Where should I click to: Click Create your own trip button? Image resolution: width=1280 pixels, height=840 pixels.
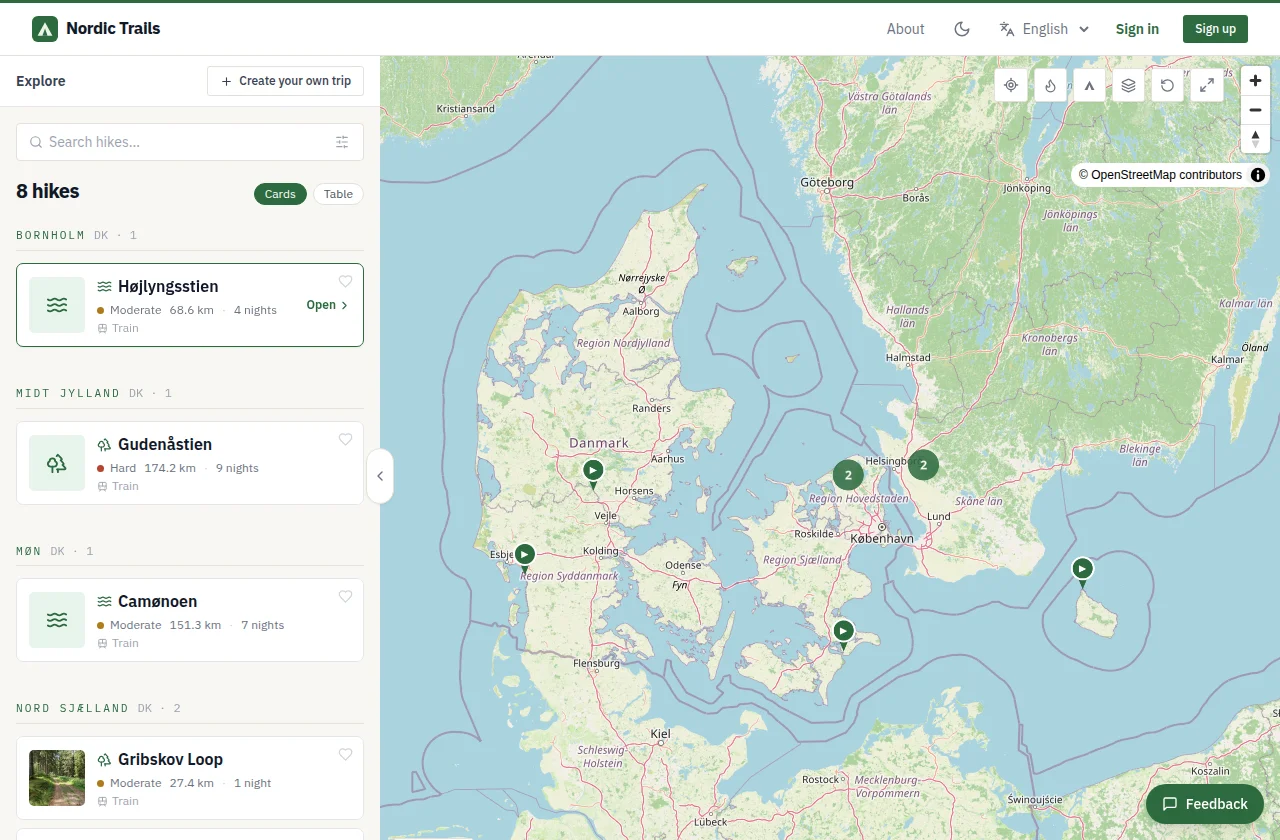(285, 81)
